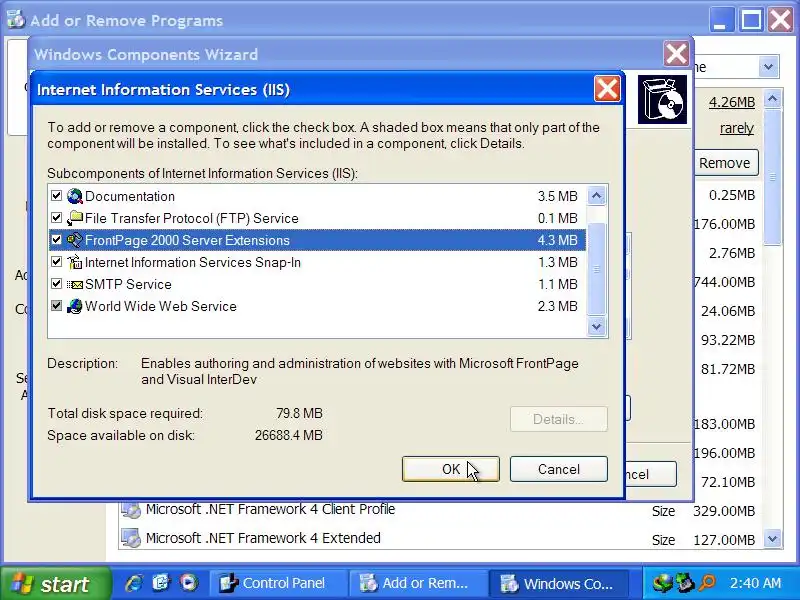This screenshot has width=800, height=600.
Task: Click the 2:40 AM taskbar clock
Action: pyautogui.click(x=755, y=583)
